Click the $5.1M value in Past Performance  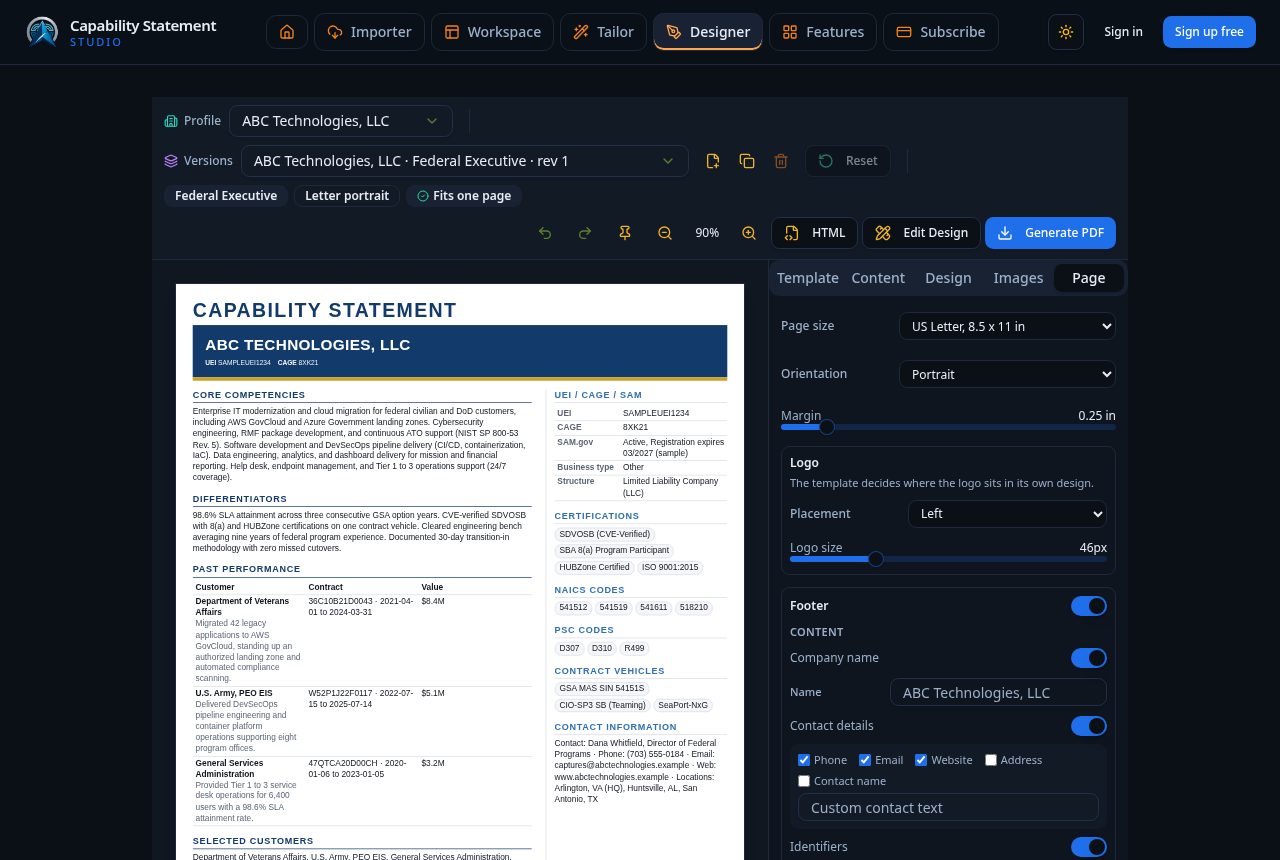coord(433,693)
